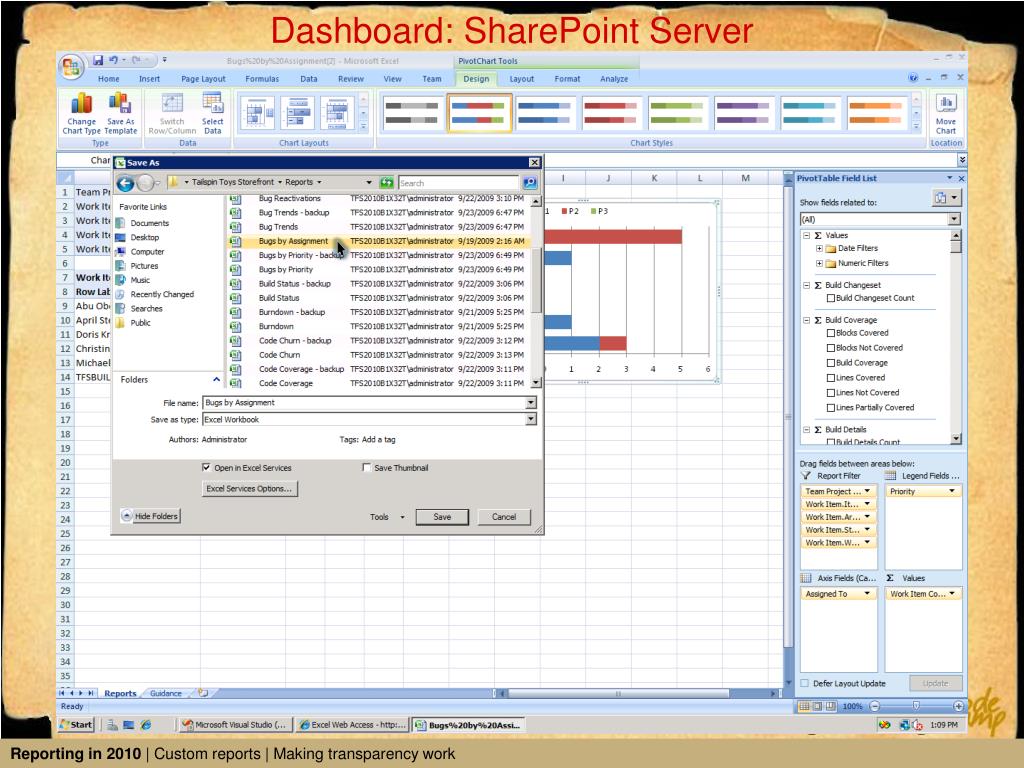The image size is (1024, 768).
Task: Open Show fields related to dropdown
Action: [x=954, y=219]
